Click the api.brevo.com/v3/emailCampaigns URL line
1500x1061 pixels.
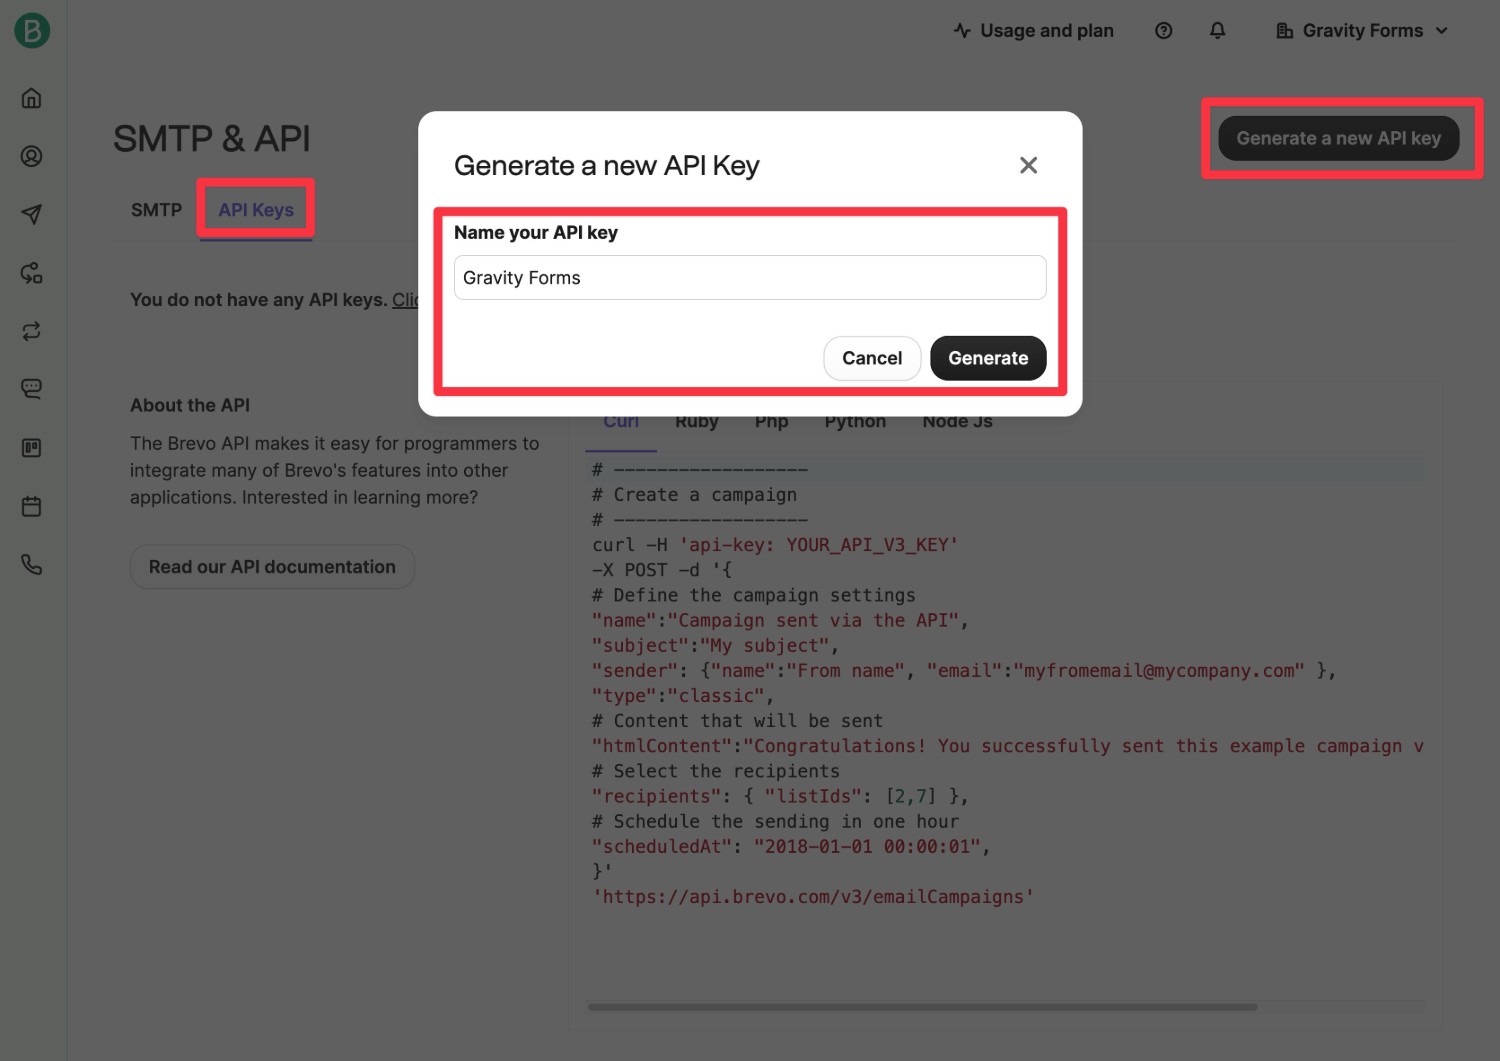tap(813, 897)
